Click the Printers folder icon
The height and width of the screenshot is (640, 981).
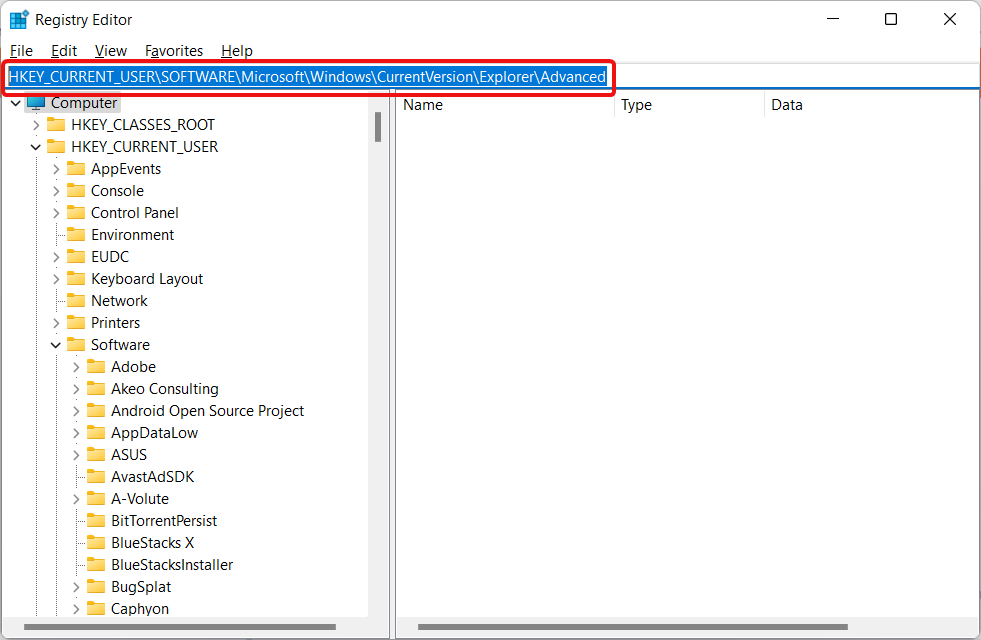click(x=76, y=322)
